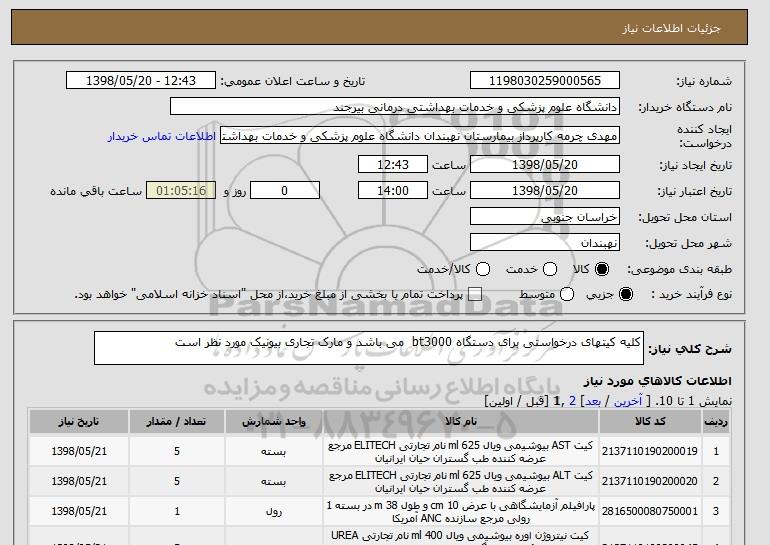
Task: Click the کیت نیتروژن اوره item name cell
Action: (x=461, y=536)
